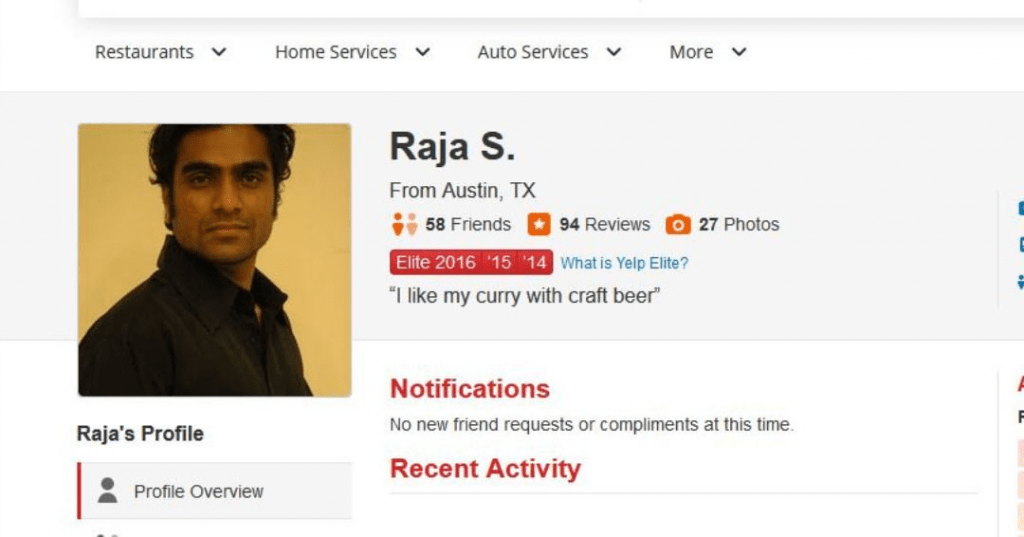Select the Restaurants menu label

(144, 52)
